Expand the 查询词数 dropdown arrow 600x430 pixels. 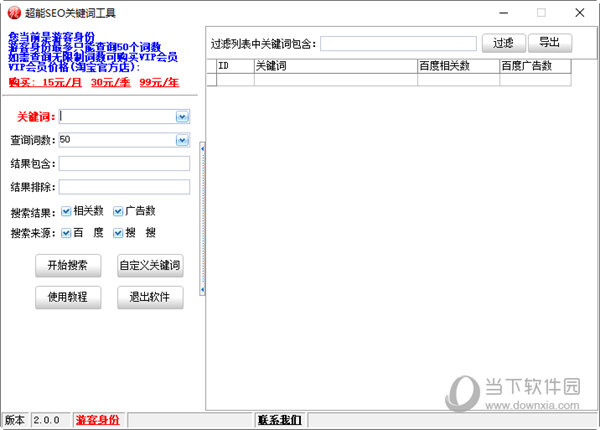pos(182,140)
